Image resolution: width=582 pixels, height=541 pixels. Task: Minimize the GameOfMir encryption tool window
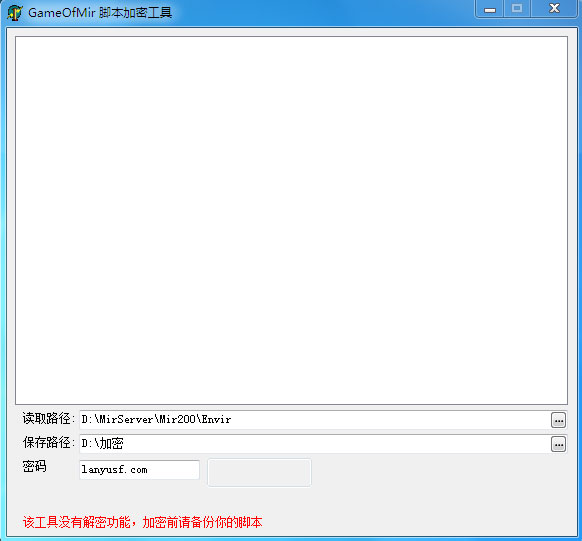point(490,9)
